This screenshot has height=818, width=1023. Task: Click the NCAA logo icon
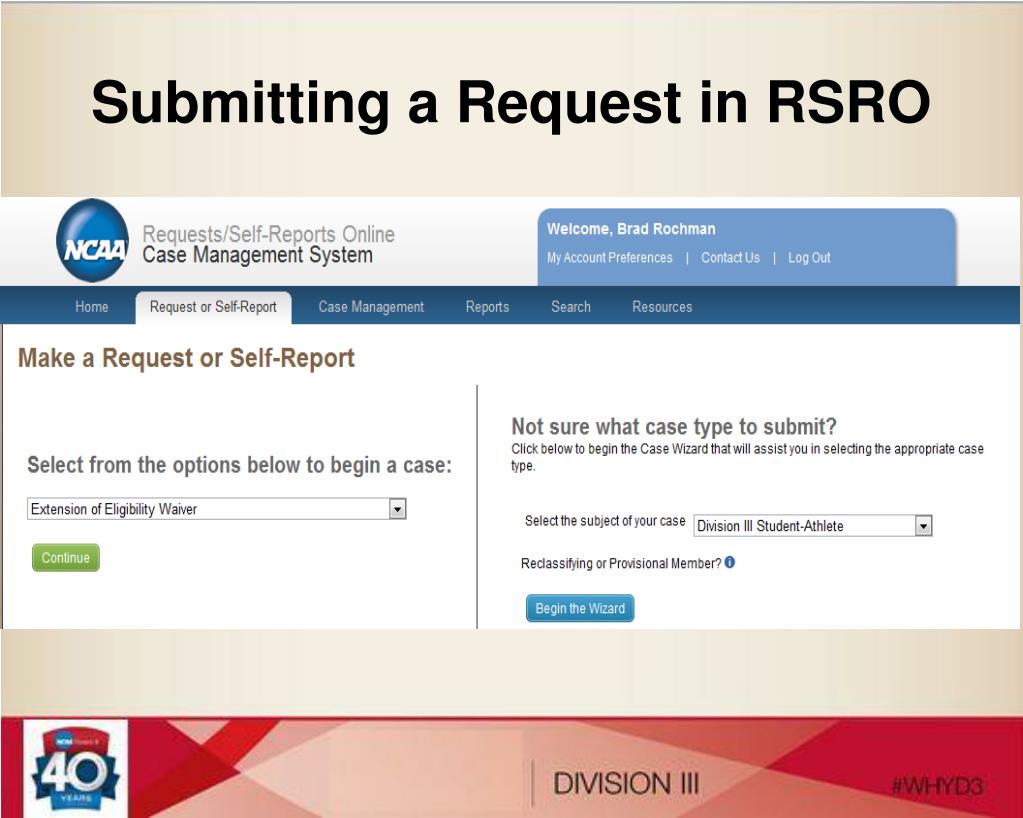coord(92,241)
